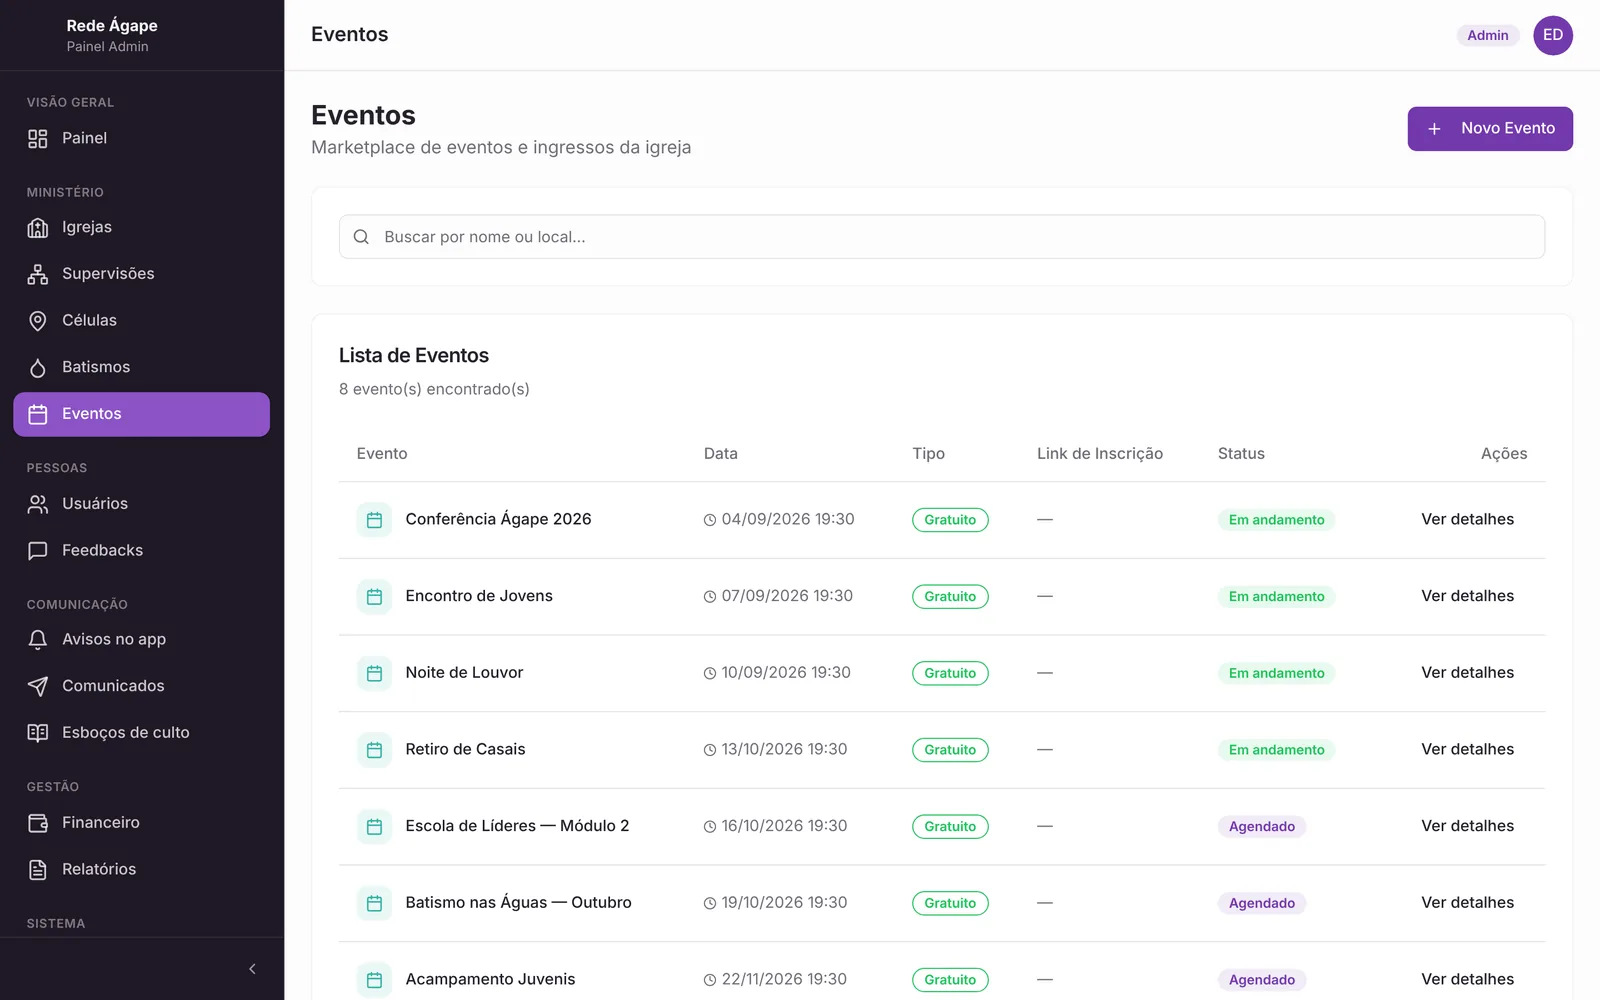
Task: Open Batismos droplet icon
Action: [x=38, y=368]
